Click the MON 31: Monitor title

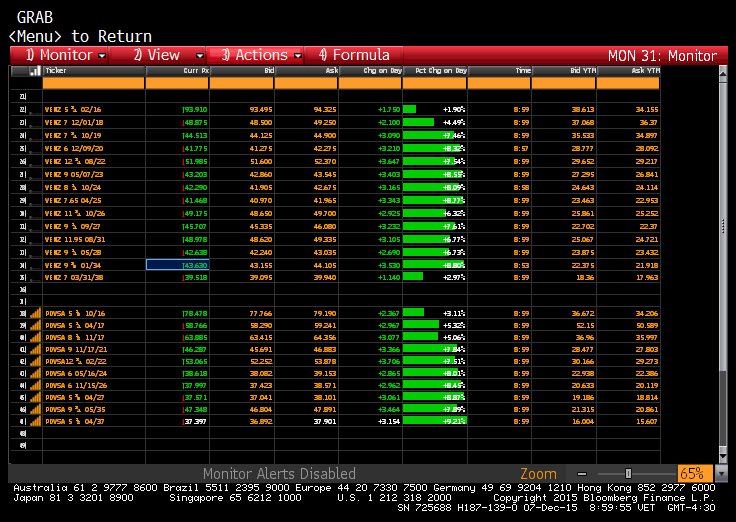[x=662, y=56]
